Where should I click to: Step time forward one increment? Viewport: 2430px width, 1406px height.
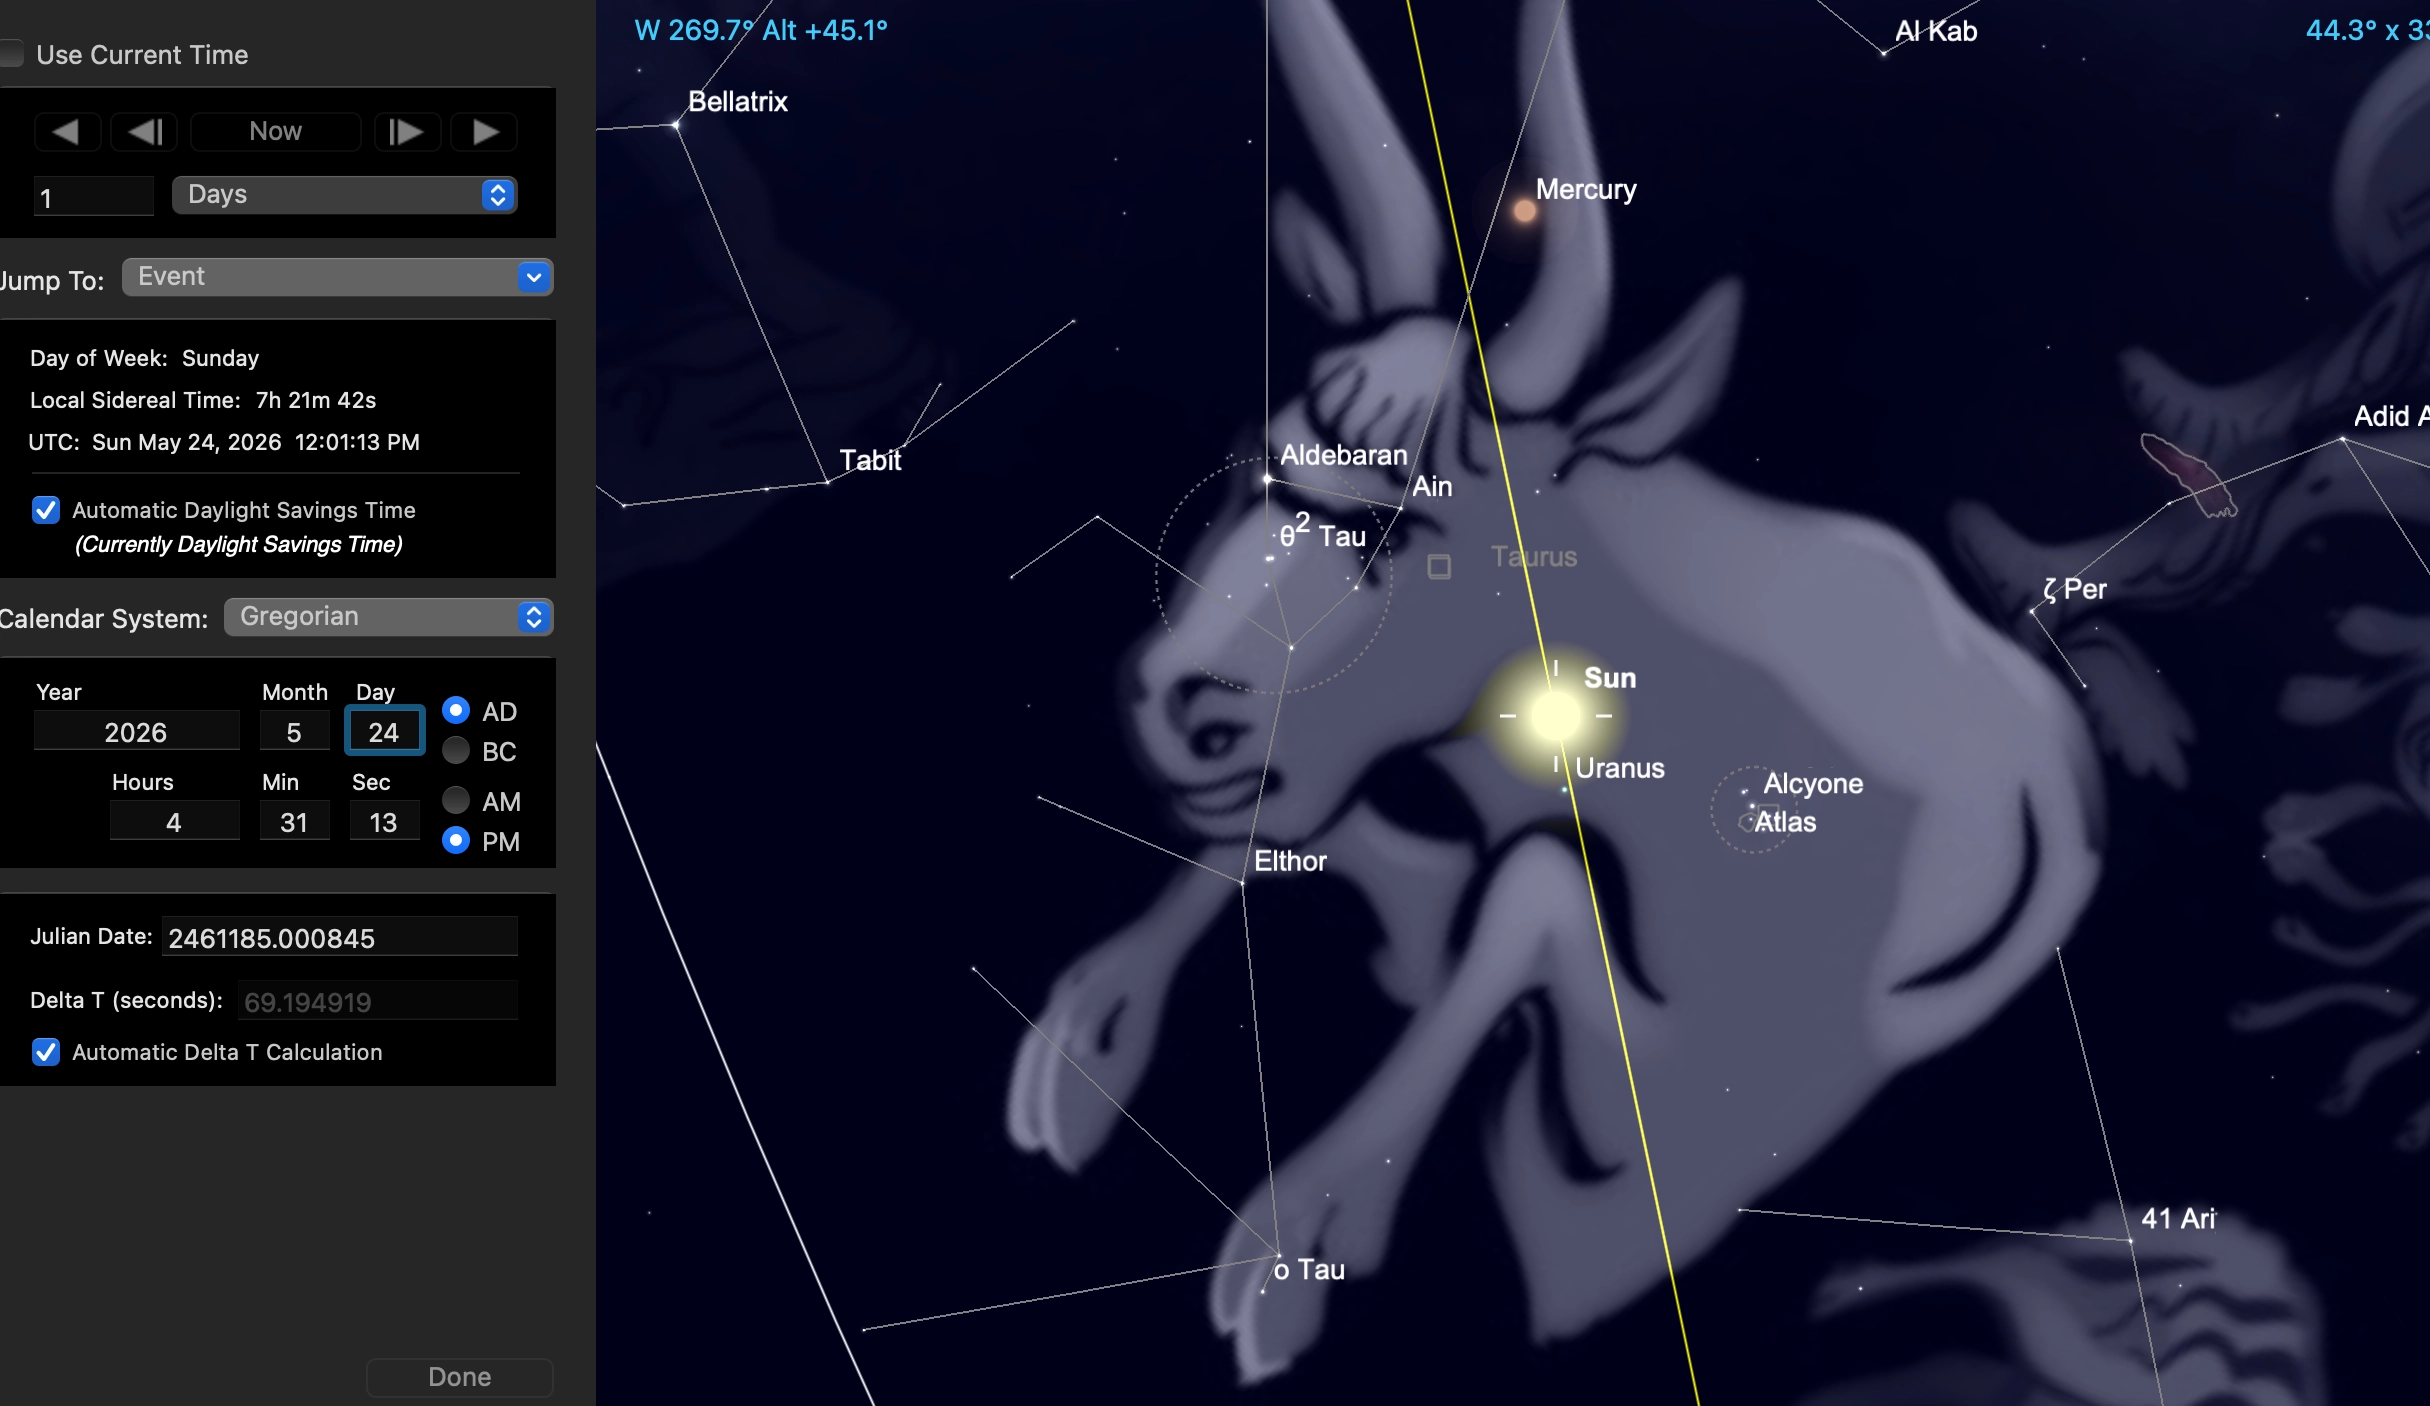(x=406, y=132)
